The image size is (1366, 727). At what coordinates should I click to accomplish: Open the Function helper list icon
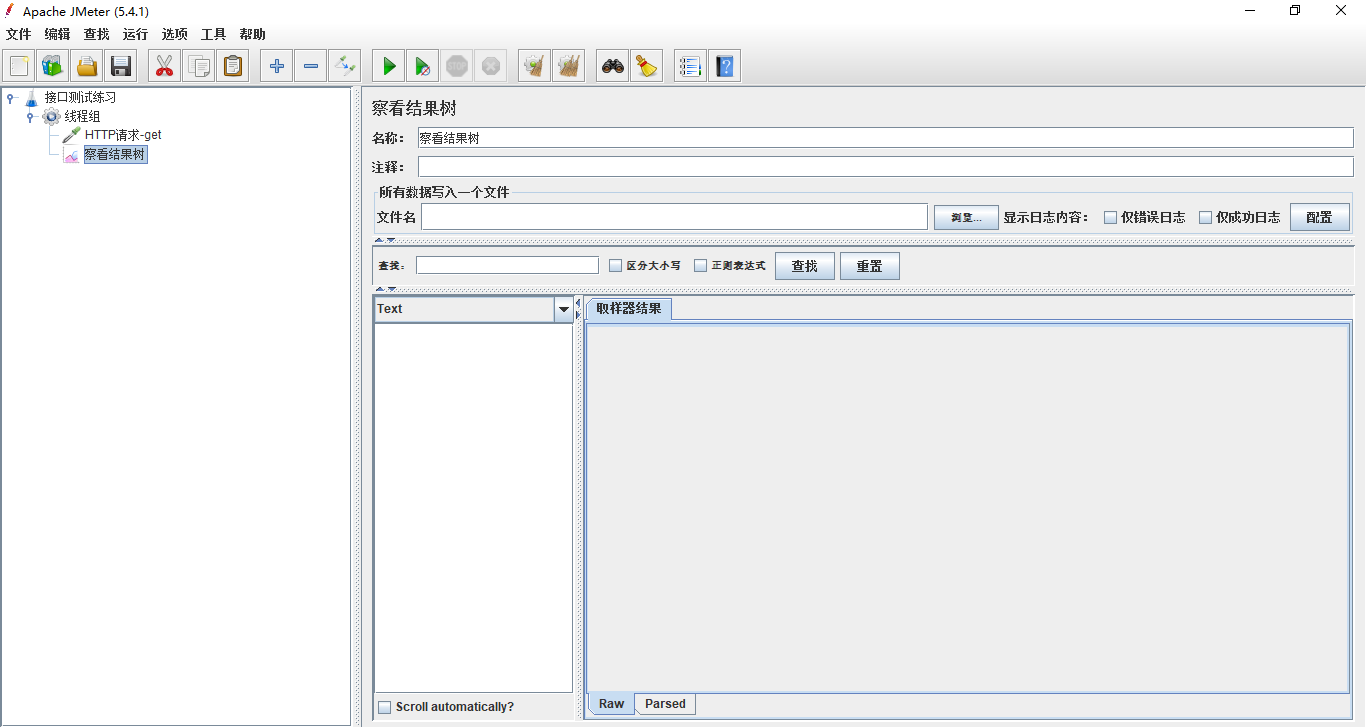coord(690,66)
